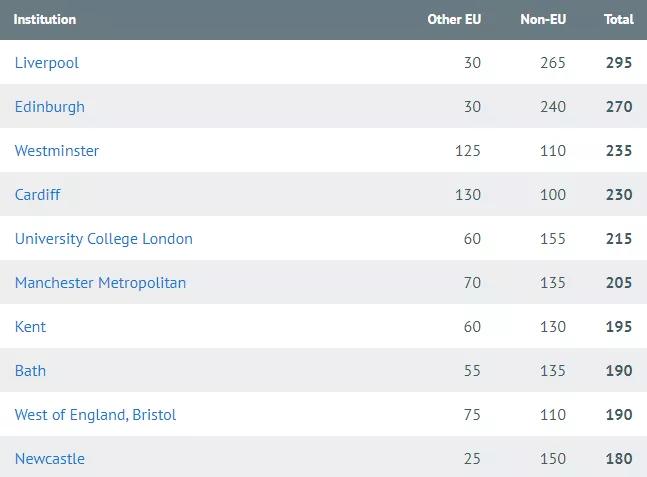
Task: Click the Institution column header
Action: [45, 19]
